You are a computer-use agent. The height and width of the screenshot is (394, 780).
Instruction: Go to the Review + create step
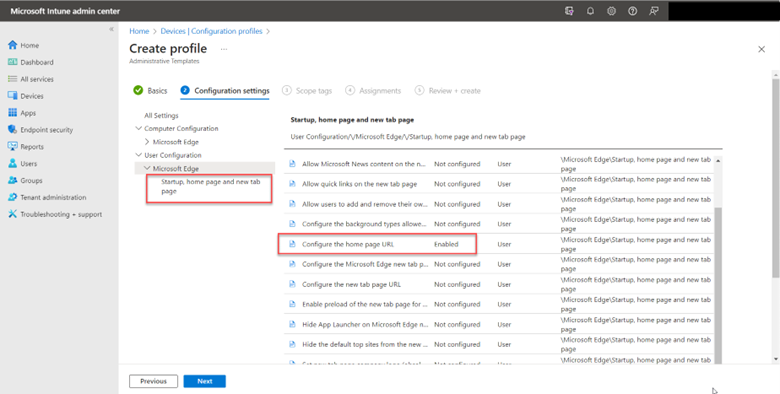[x=448, y=91]
